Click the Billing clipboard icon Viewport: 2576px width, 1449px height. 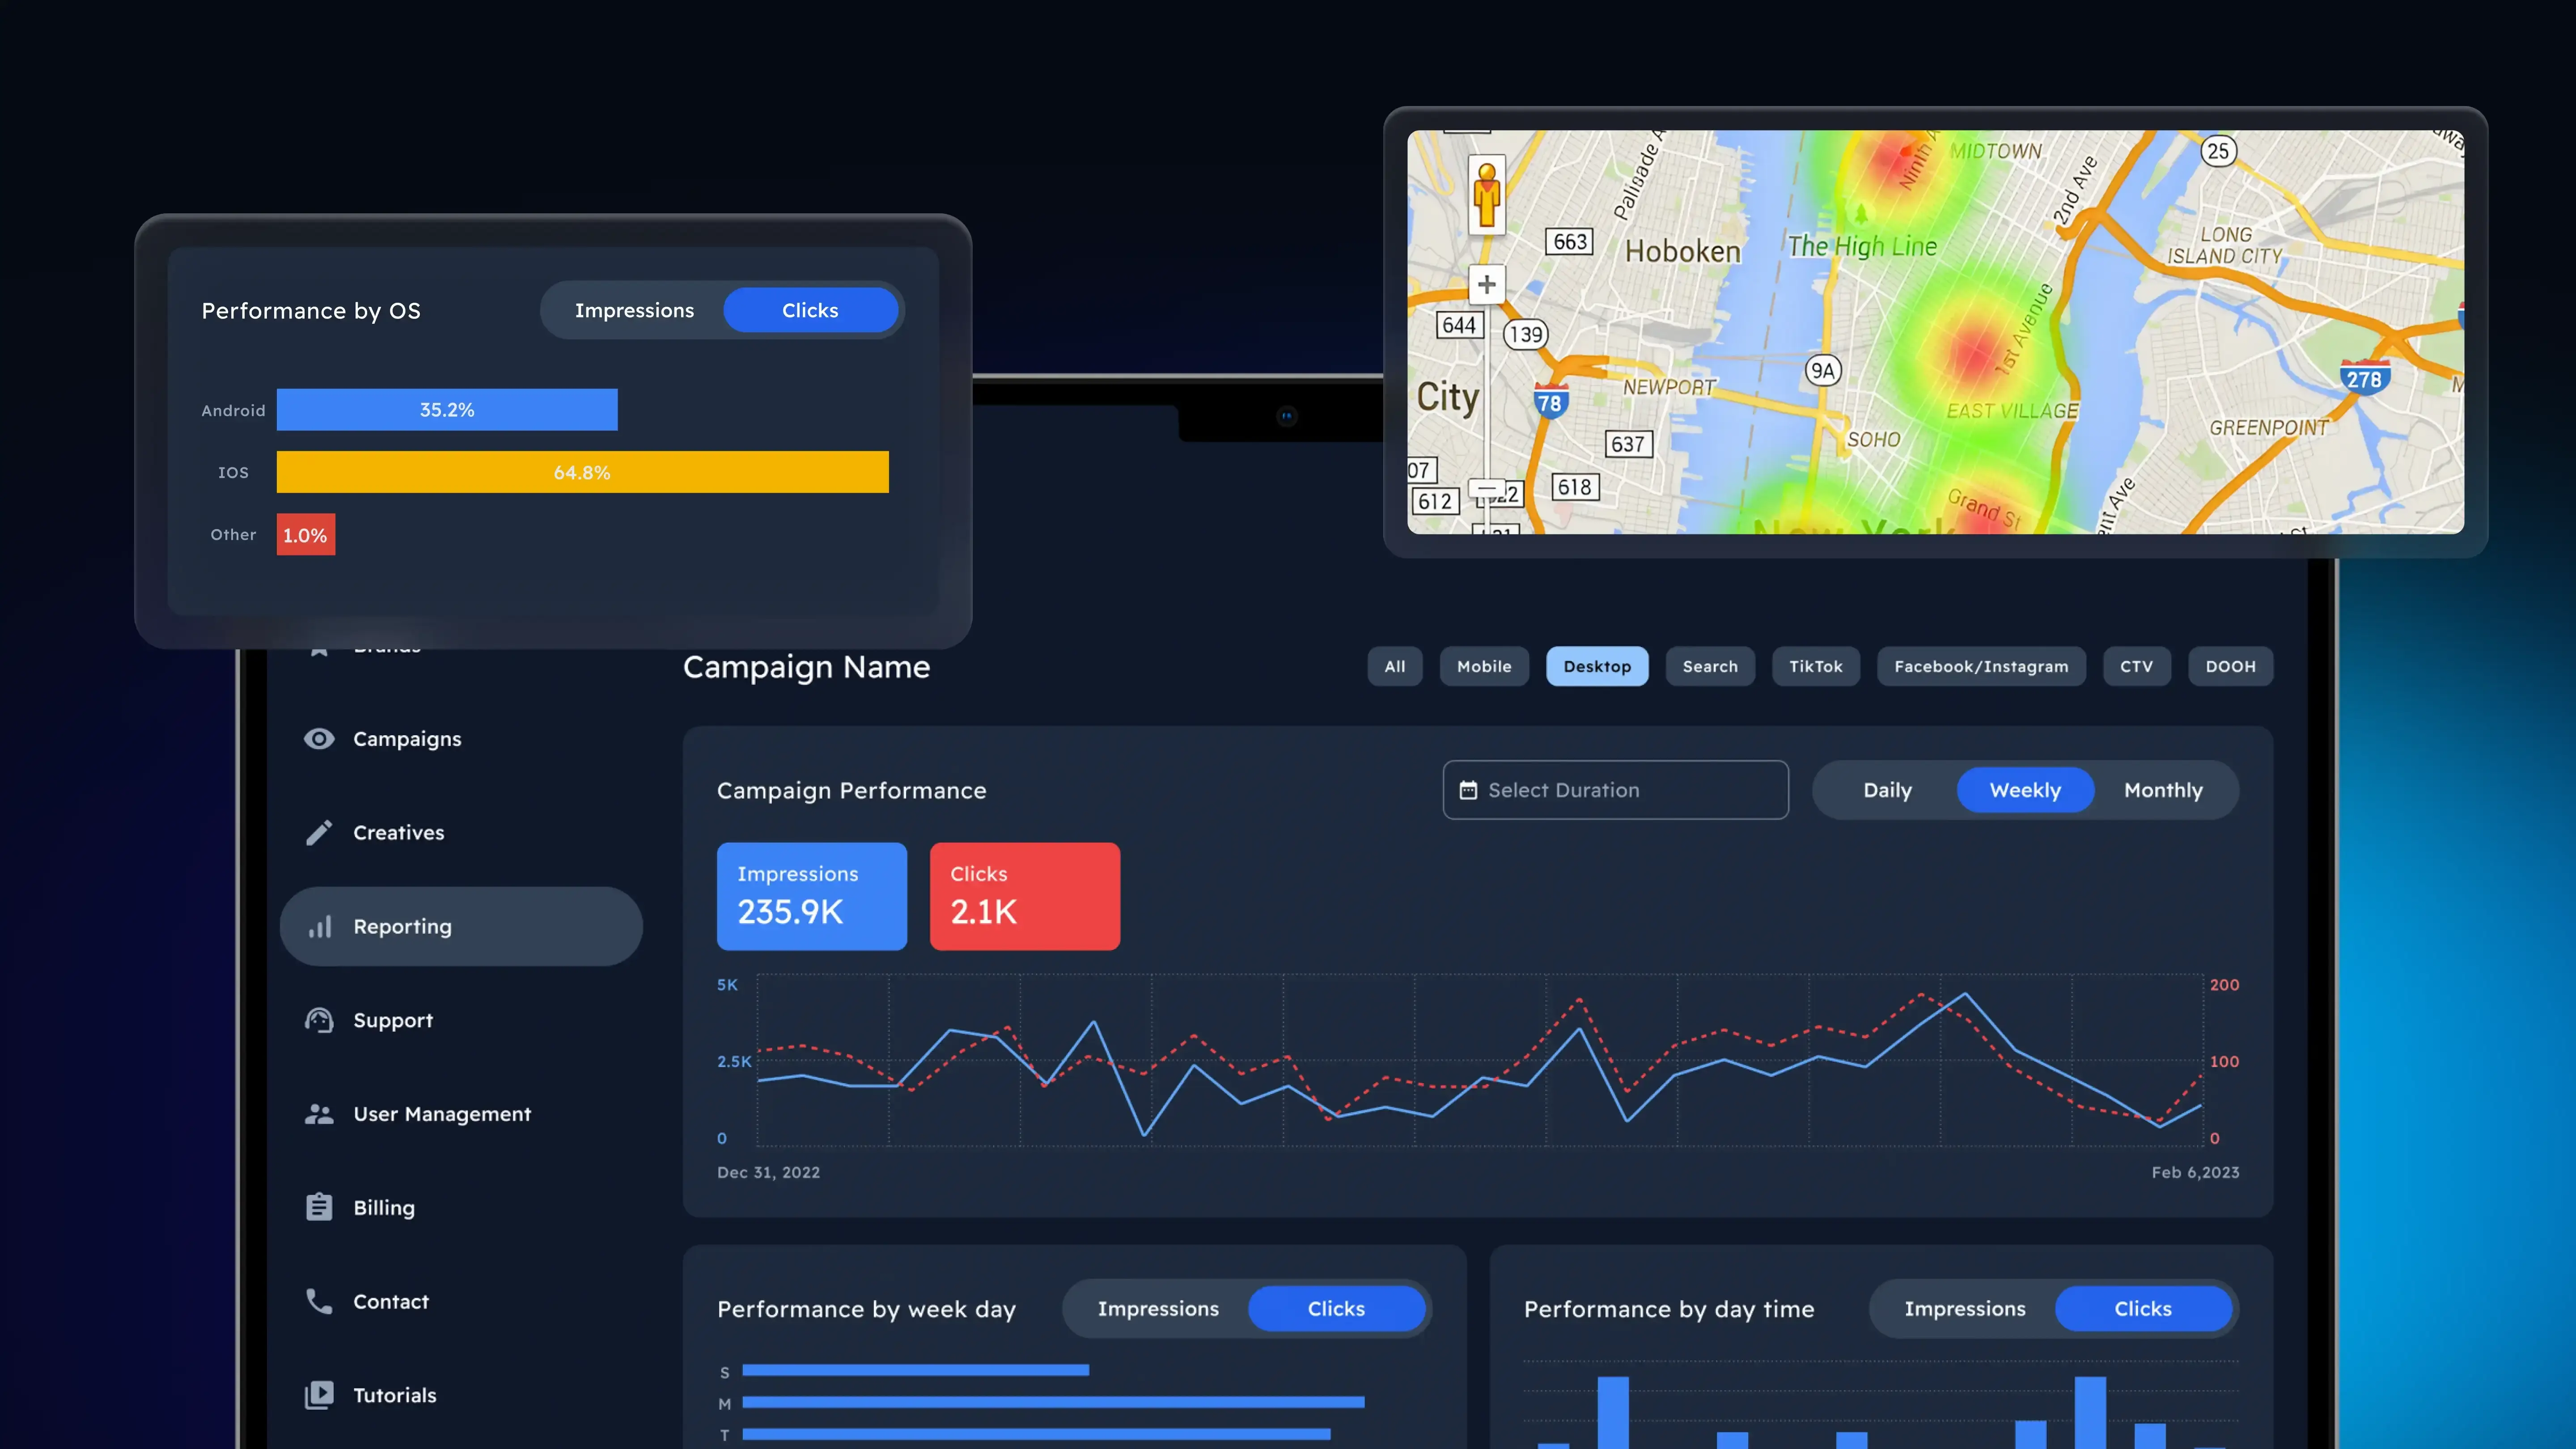[319, 1207]
